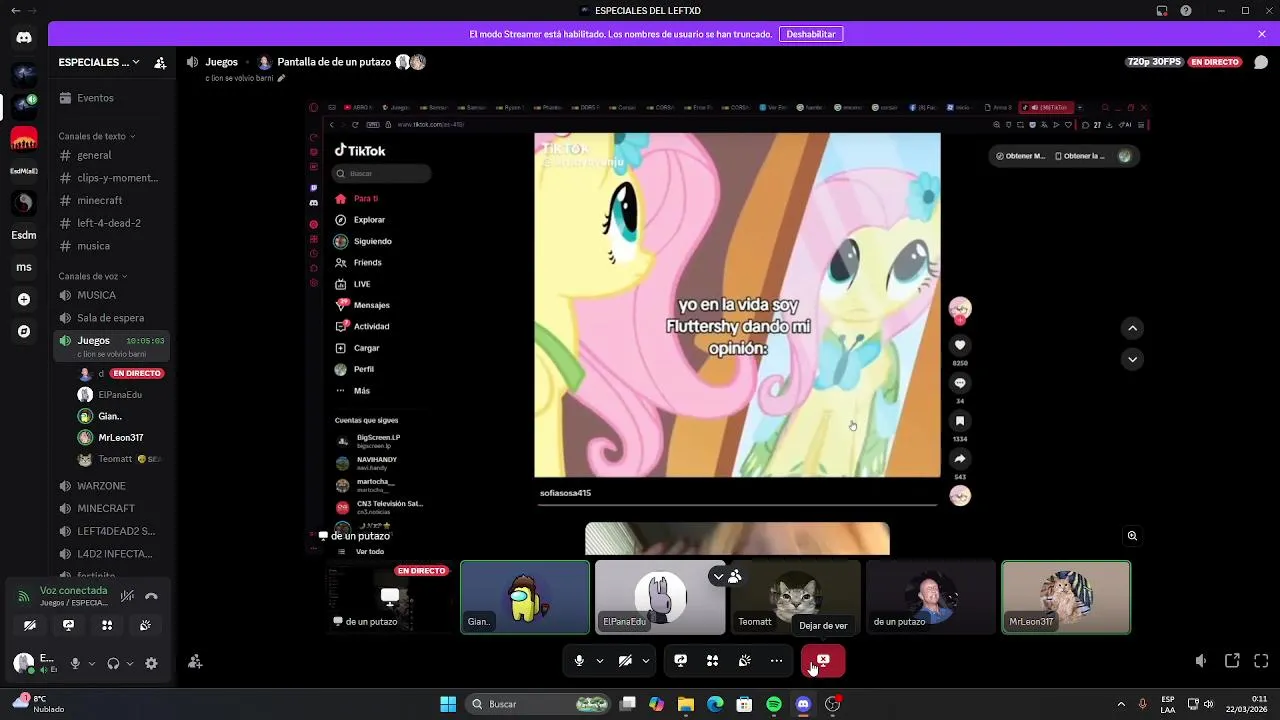Open the invite people icon beside ESPECIALES header
The image size is (1280, 720).
(160, 62)
